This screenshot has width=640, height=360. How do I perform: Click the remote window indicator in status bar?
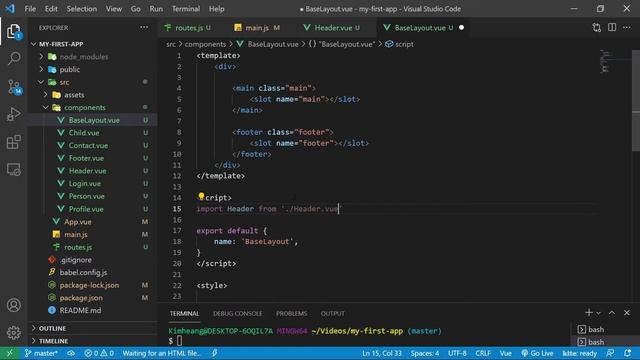point(9,353)
